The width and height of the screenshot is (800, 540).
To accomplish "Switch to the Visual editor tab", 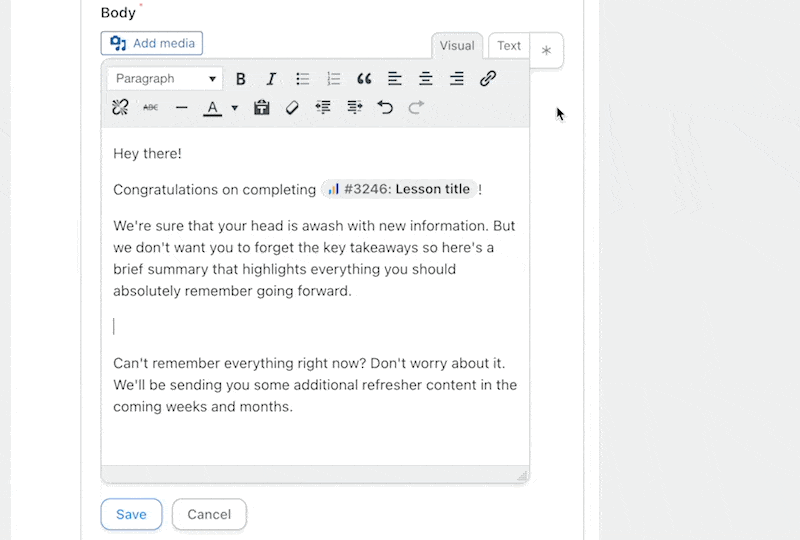I will (457, 46).
